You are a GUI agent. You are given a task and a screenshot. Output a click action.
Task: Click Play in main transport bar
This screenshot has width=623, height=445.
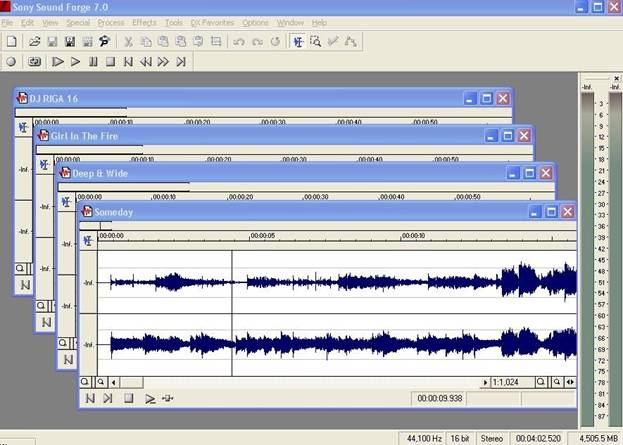click(x=75, y=62)
